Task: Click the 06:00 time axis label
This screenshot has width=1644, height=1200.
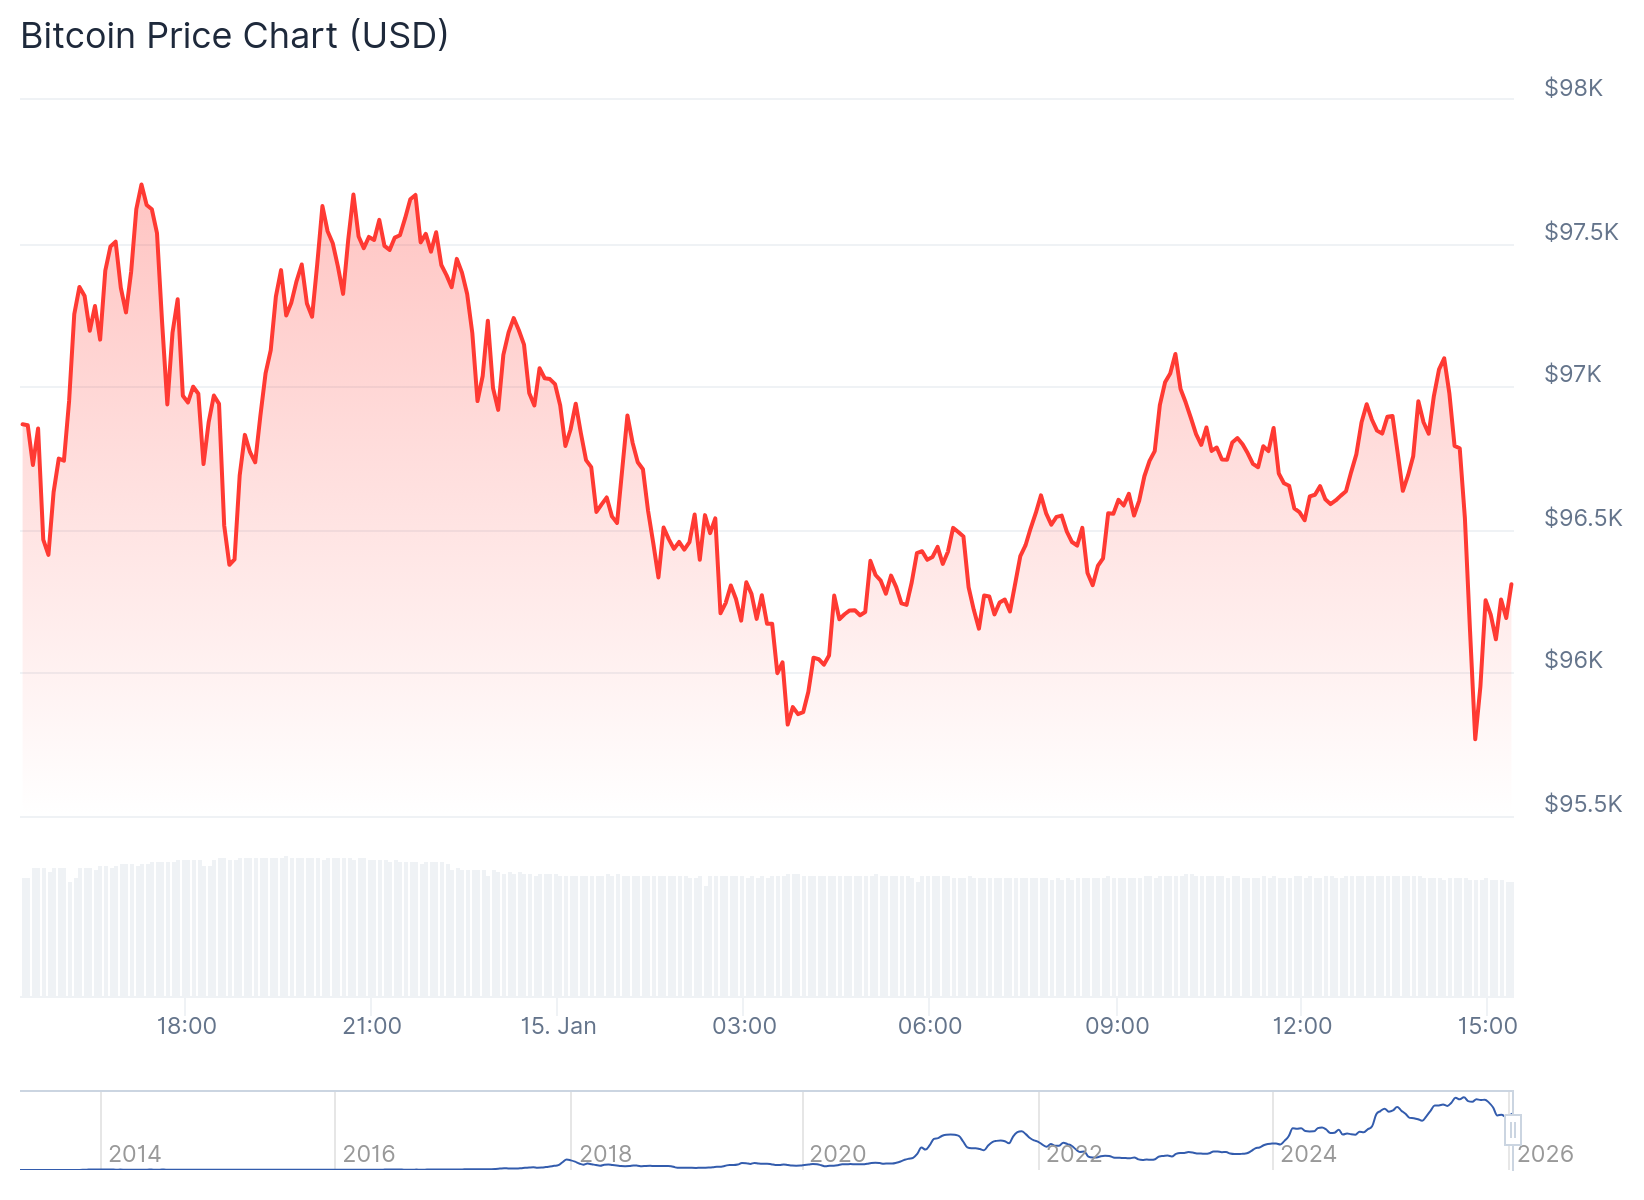Action: point(930,1026)
